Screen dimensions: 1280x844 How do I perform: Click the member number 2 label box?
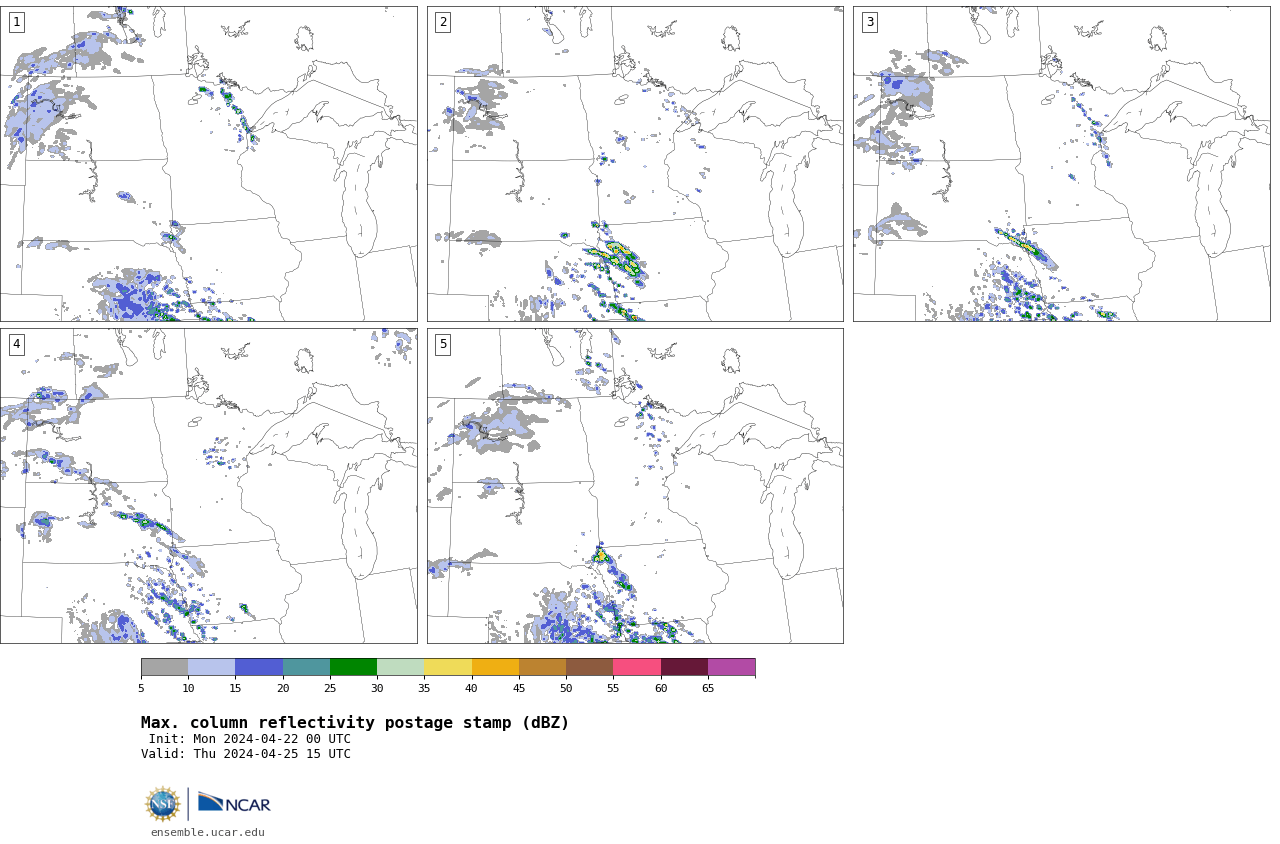(443, 22)
